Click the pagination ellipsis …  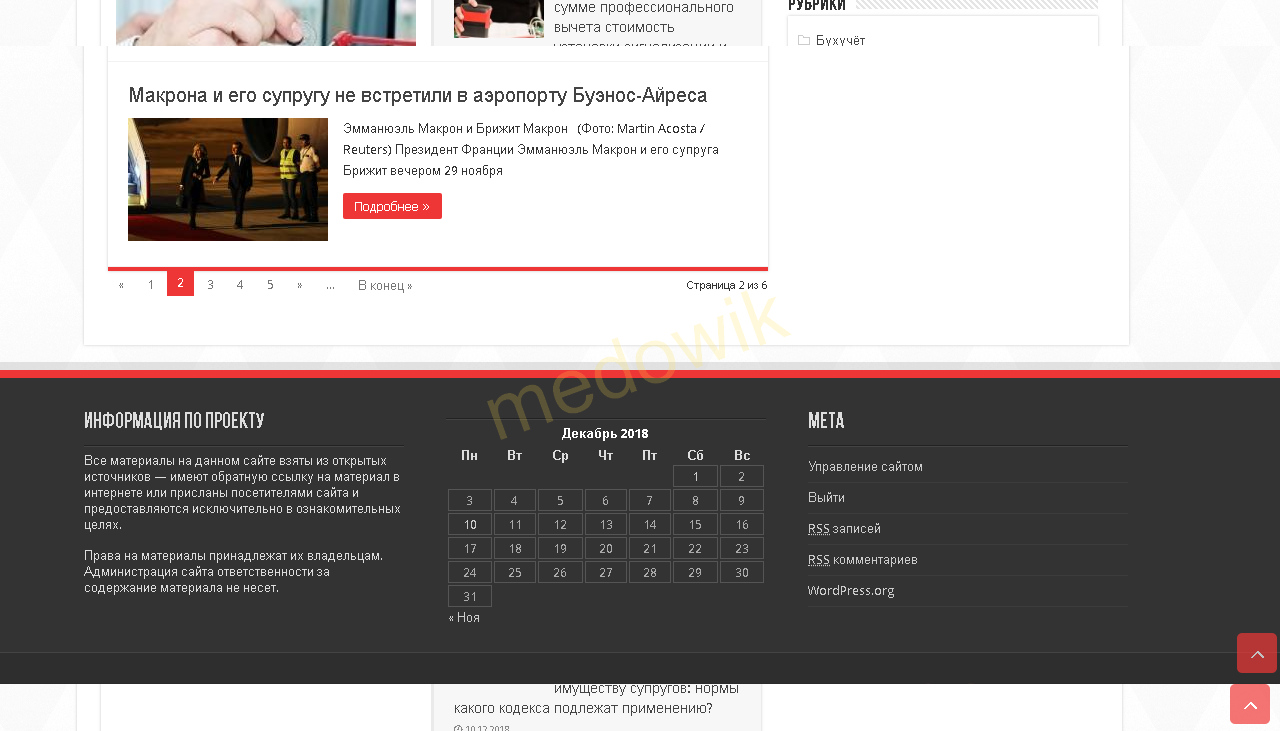tap(330, 285)
